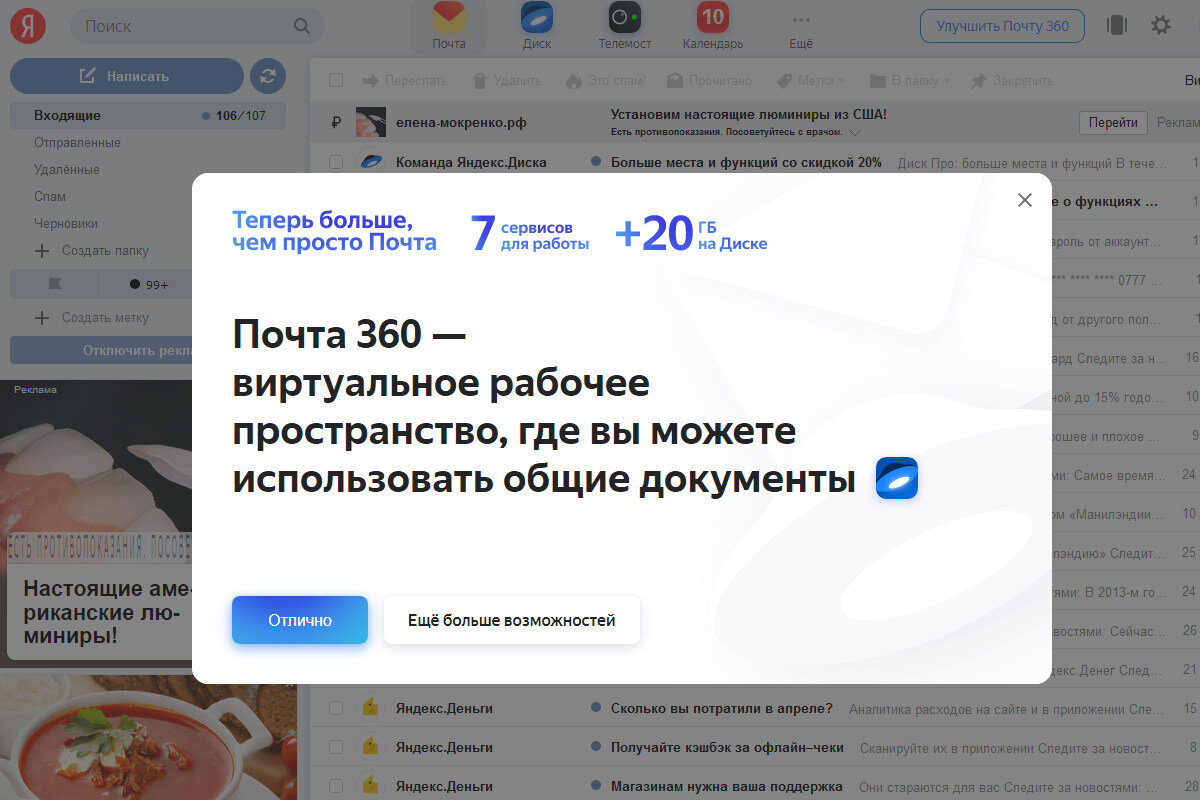1200x800 pixels.
Task: Open the Ещё services menu
Action: coord(801,28)
